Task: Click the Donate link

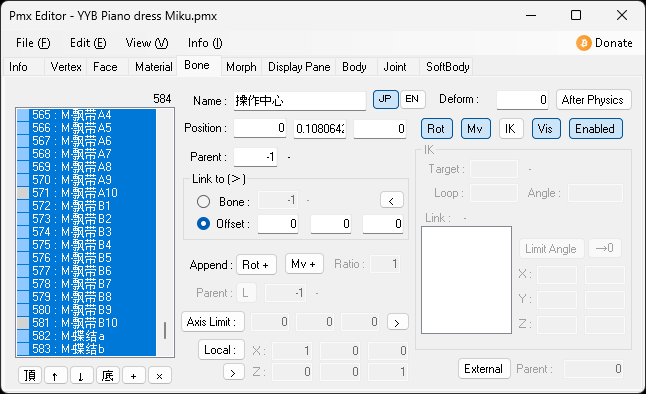Action: pos(604,43)
